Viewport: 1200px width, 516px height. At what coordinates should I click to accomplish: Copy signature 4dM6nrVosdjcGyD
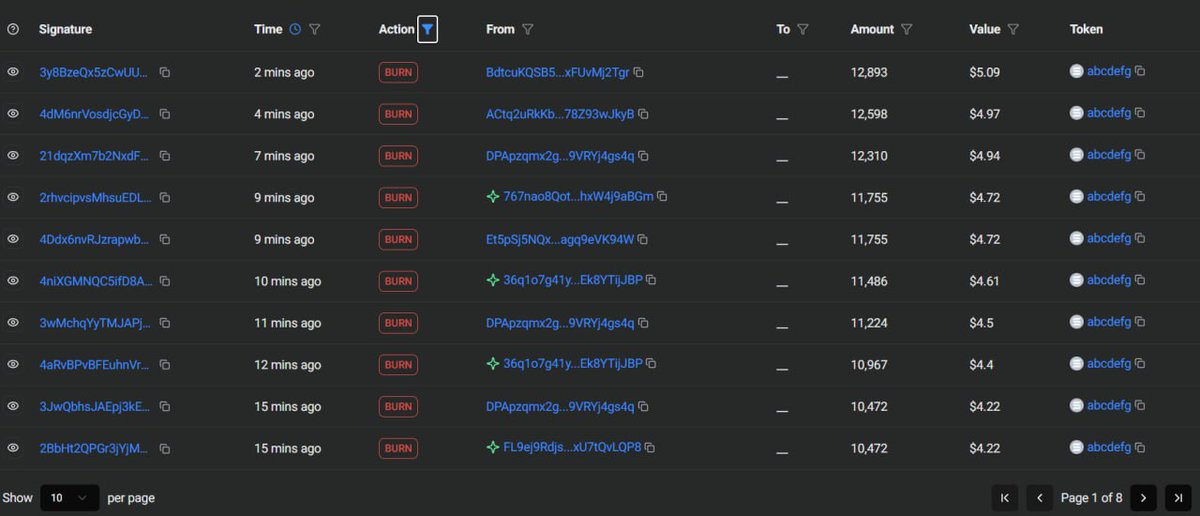point(165,114)
